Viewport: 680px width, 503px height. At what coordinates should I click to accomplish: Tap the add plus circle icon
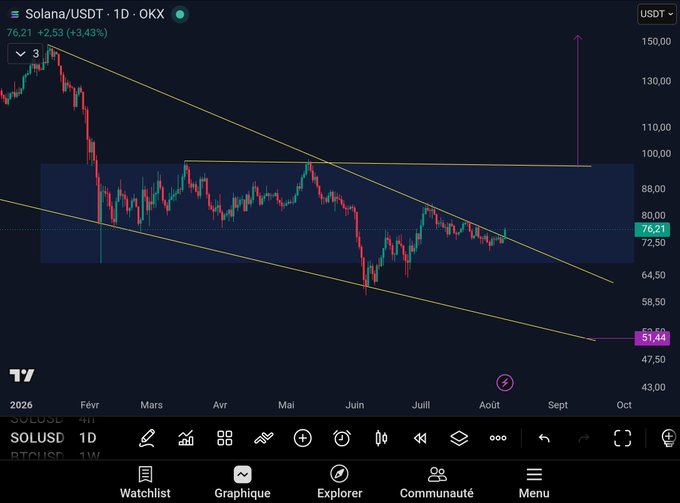[303, 438]
